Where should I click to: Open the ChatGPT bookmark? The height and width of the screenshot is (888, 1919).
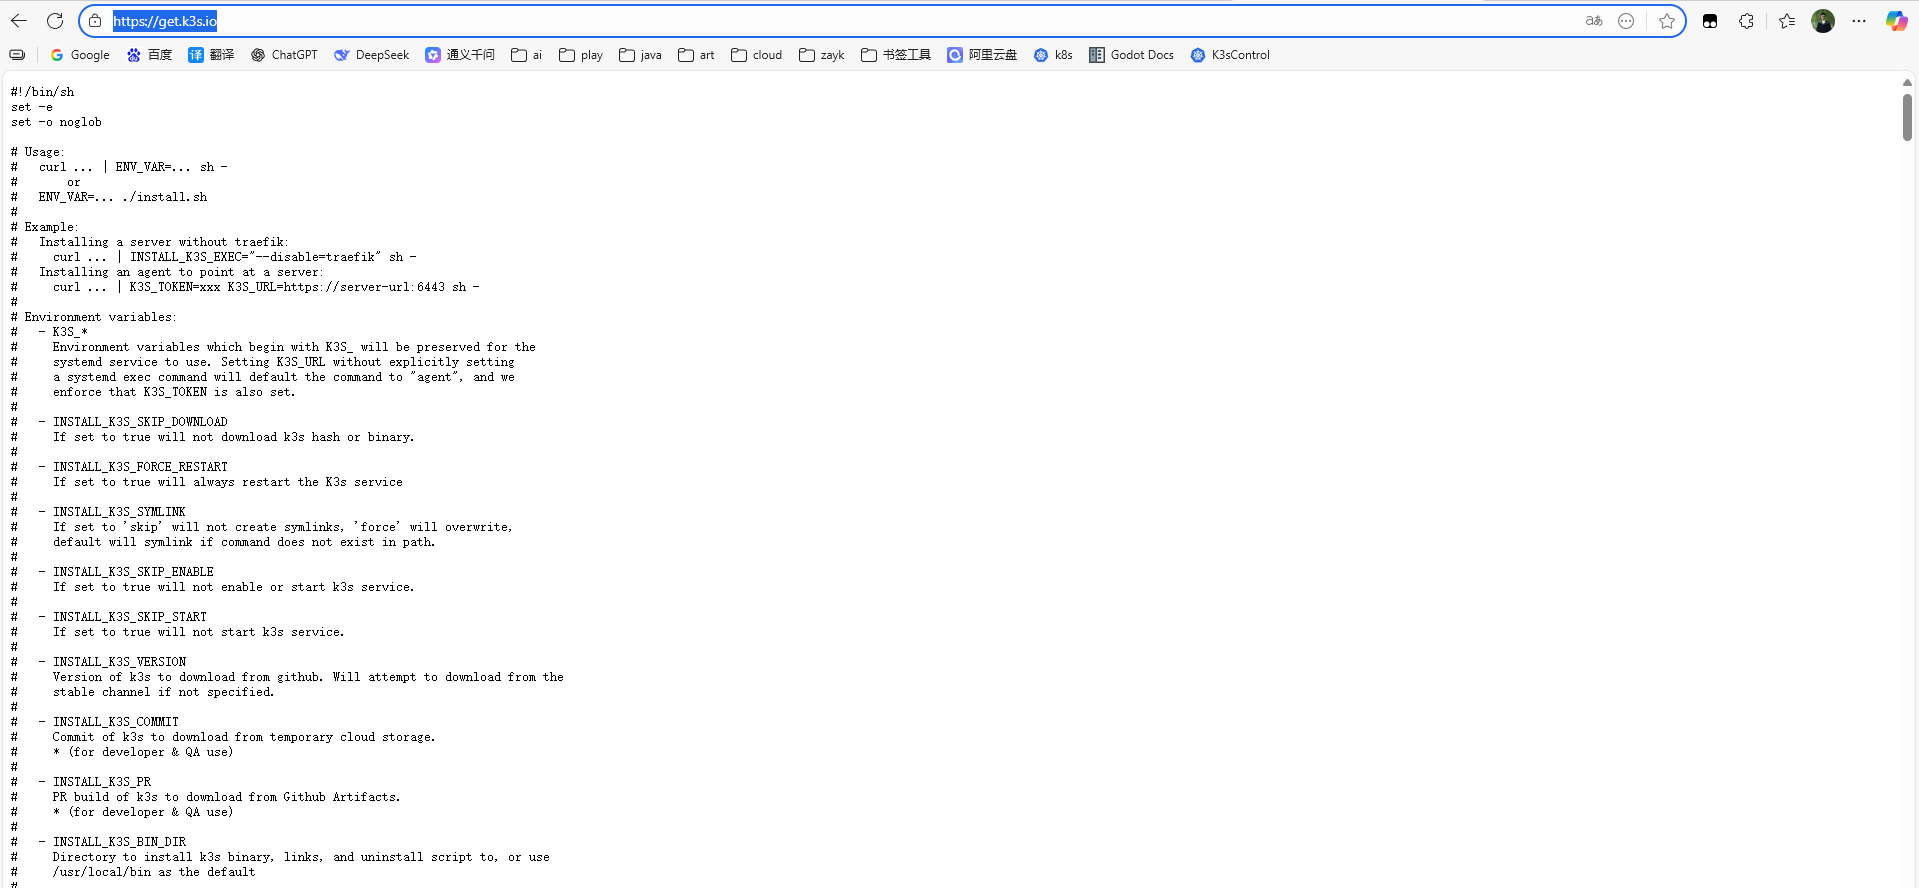tap(284, 55)
